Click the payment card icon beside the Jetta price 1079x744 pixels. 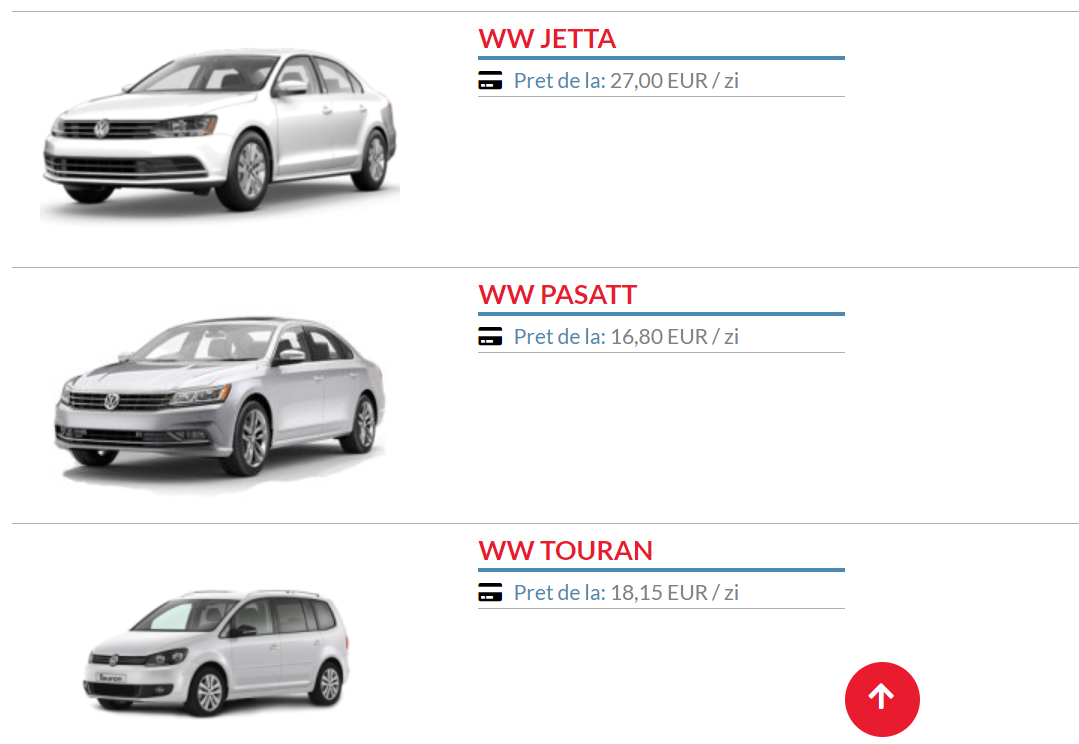click(490, 81)
